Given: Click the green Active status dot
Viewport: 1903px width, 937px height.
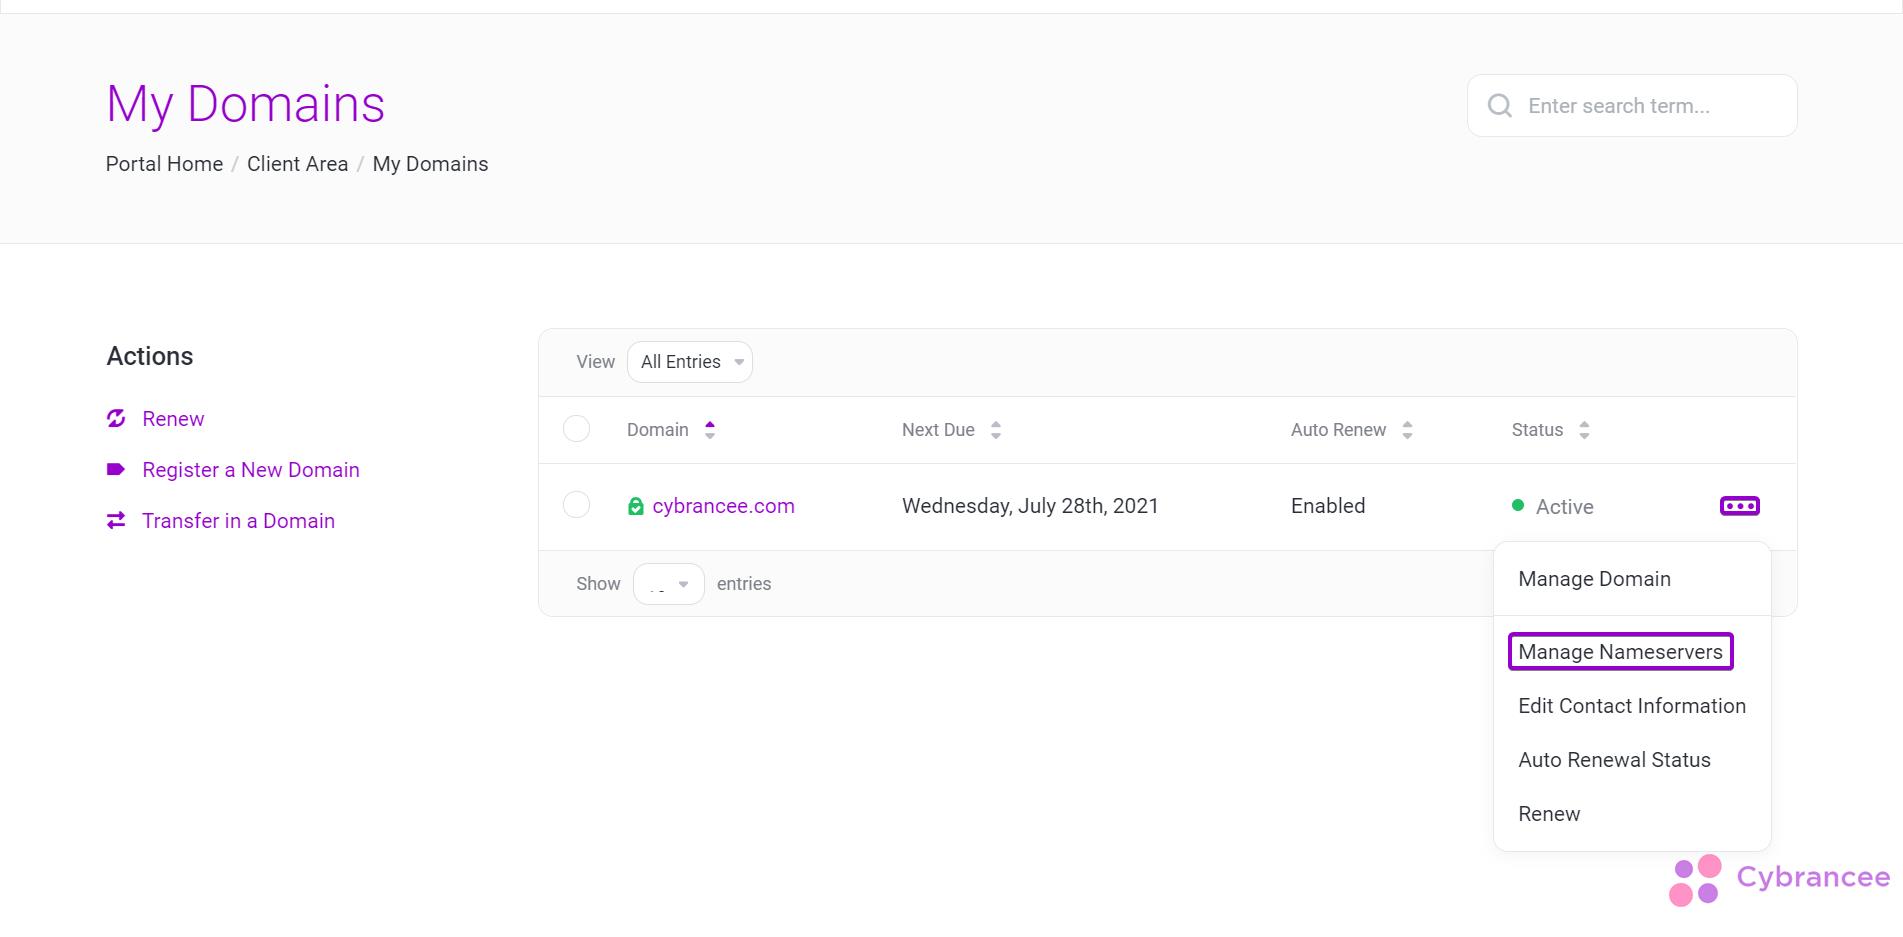Looking at the screenshot, I should [1518, 506].
